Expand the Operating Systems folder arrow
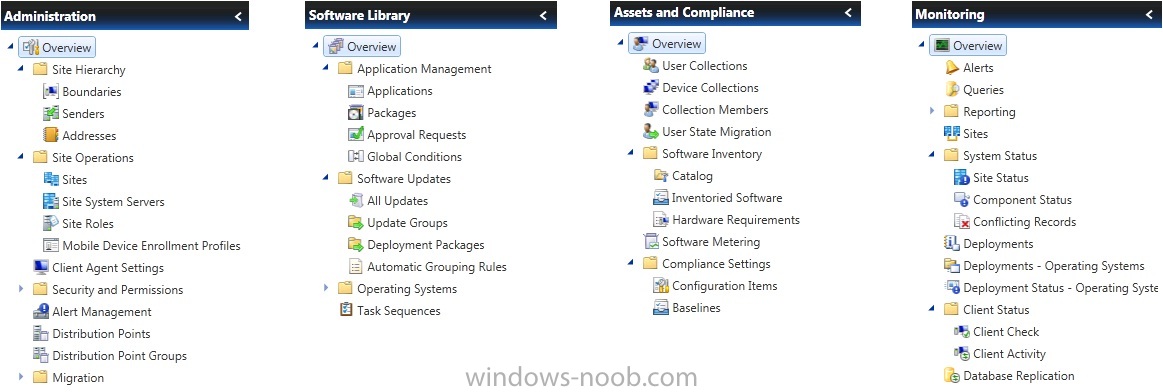Screen dimensions: 1163x392 (326, 288)
